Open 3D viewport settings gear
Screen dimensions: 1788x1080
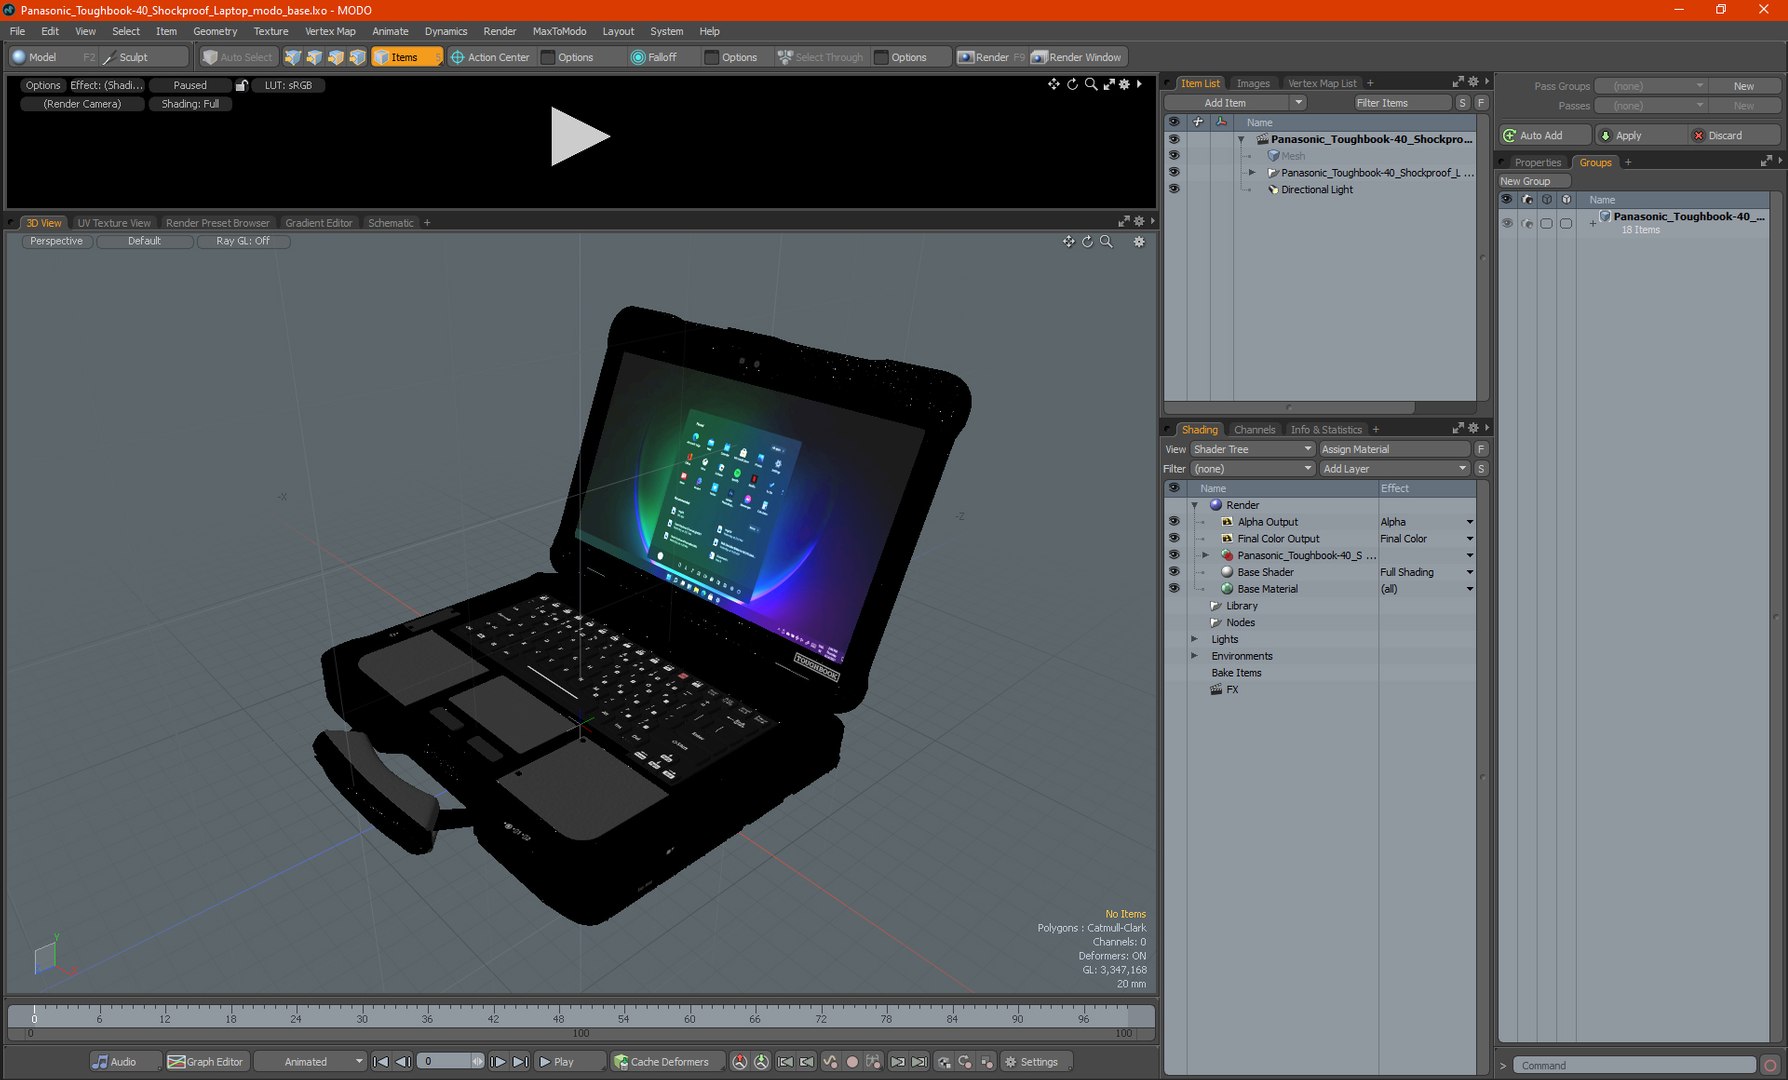click(1138, 241)
